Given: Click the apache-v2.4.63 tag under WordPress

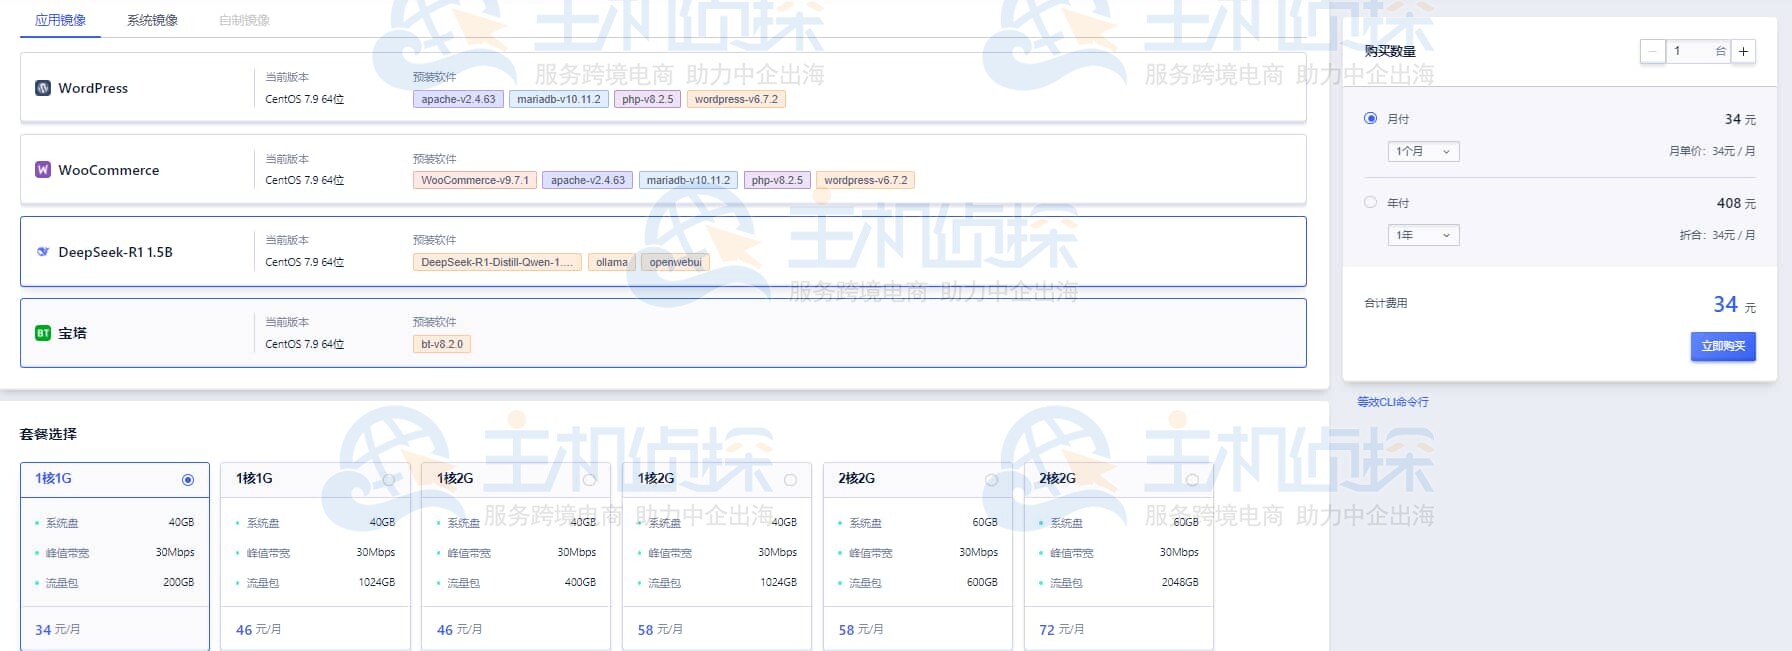Looking at the screenshot, I should pyautogui.click(x=458, y=99).
